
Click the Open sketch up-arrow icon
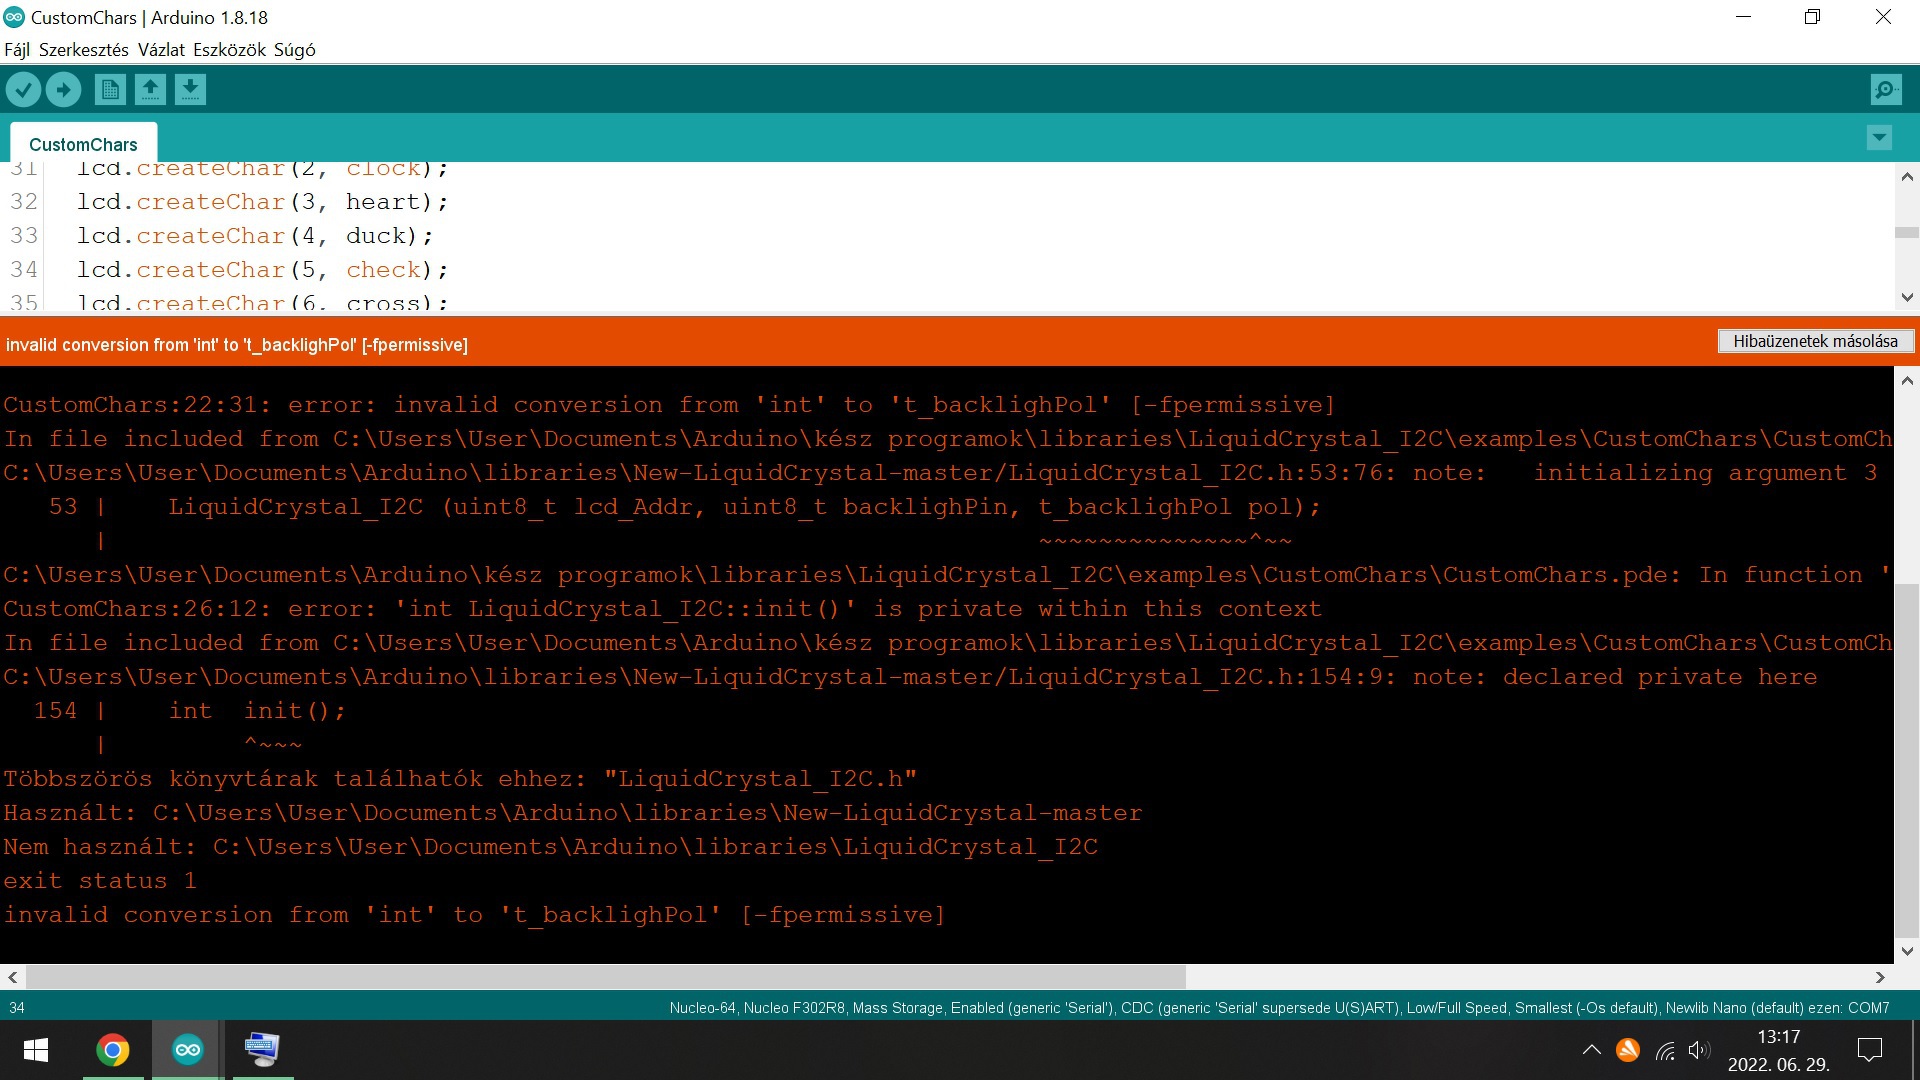click(x=150, y=90)
